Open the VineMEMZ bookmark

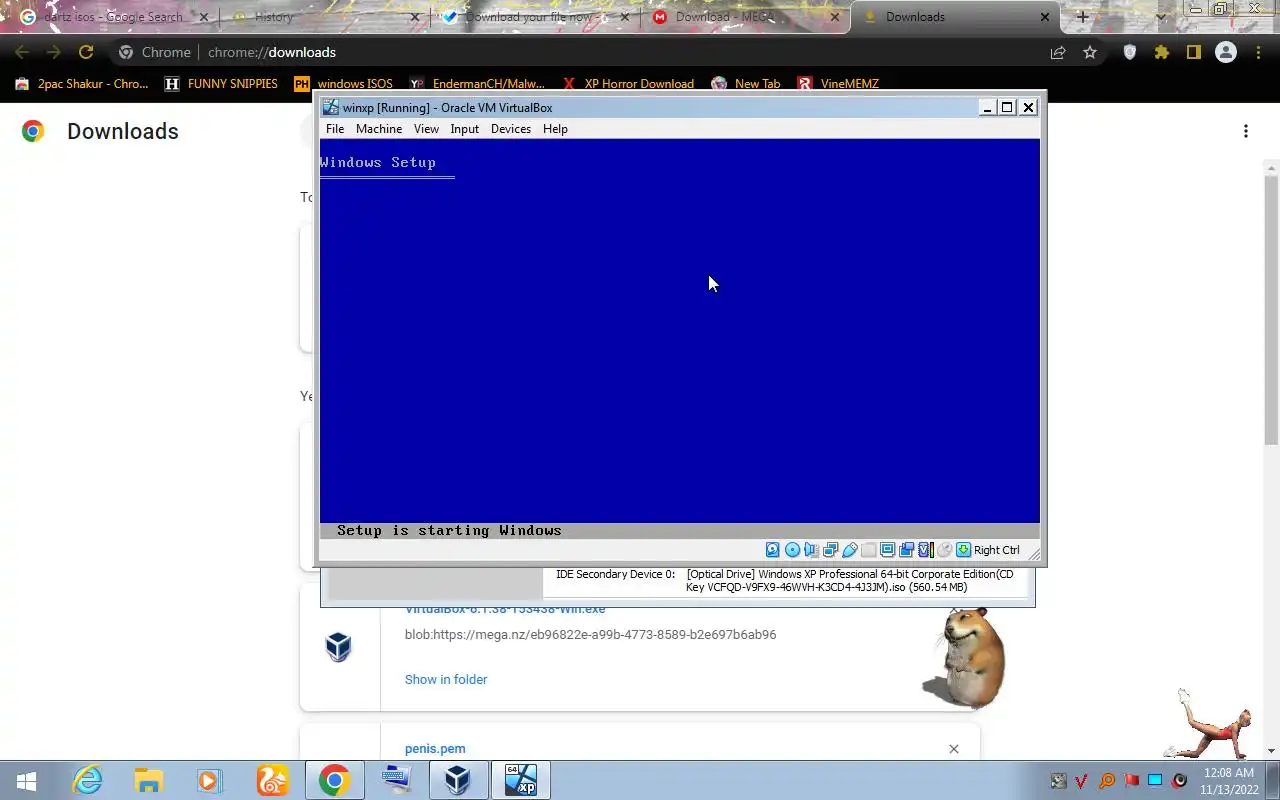[838, 84]
